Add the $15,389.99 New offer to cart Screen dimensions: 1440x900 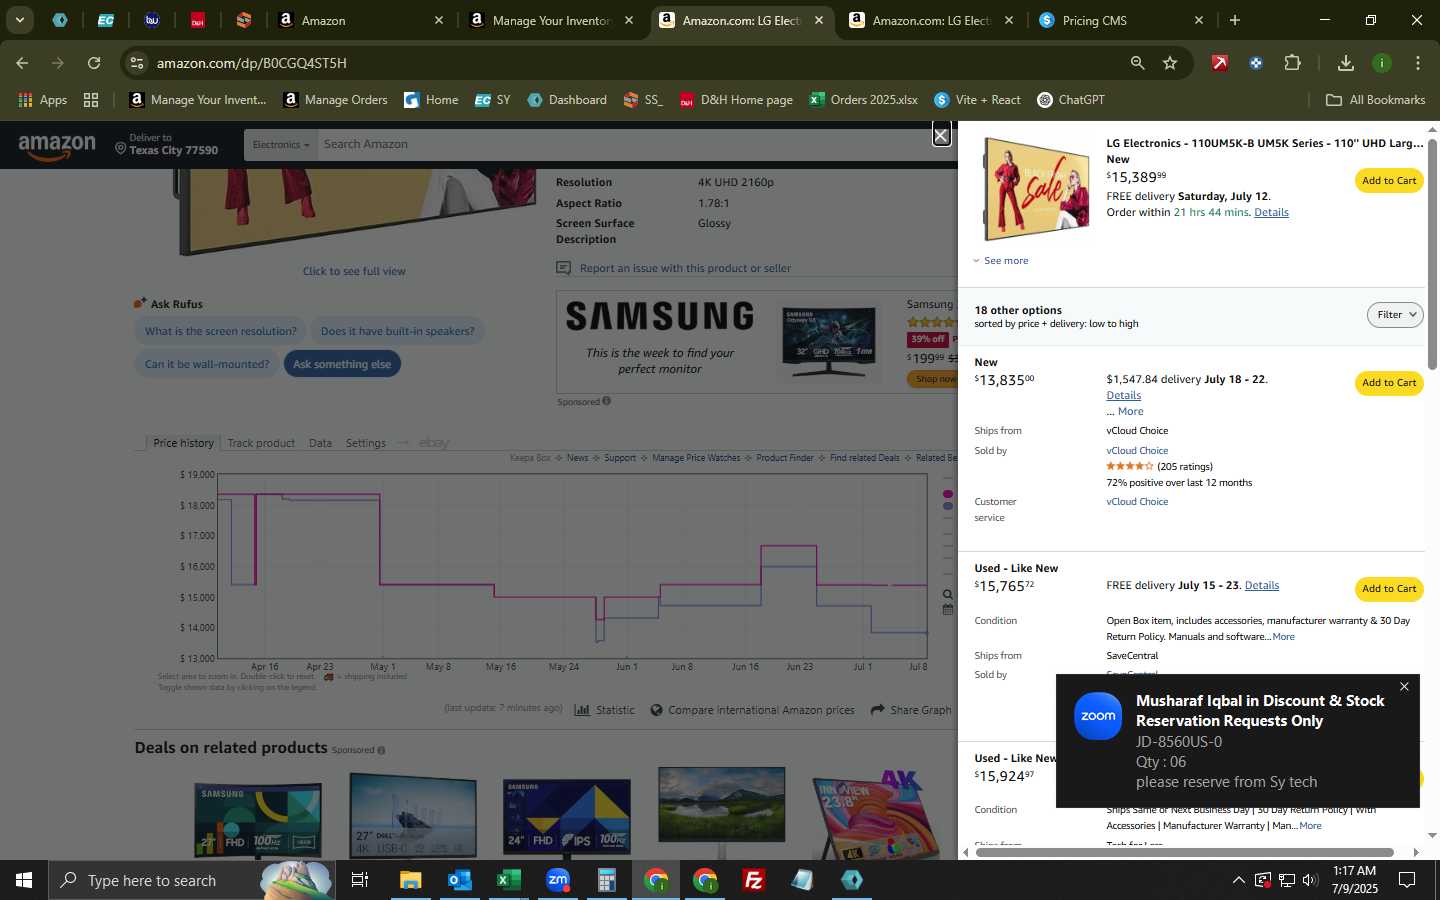[x=1389, y=181]
